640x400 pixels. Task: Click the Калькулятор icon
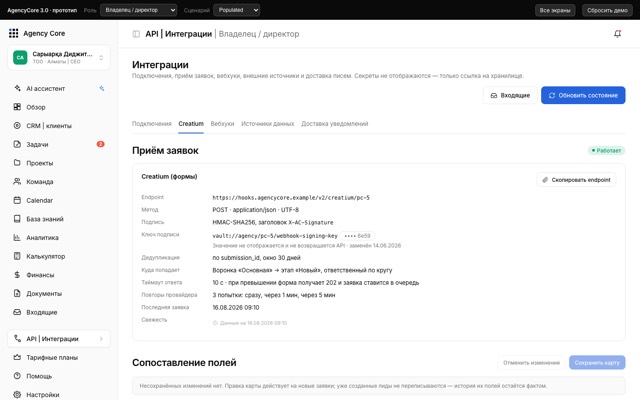[x=17, y=256]
